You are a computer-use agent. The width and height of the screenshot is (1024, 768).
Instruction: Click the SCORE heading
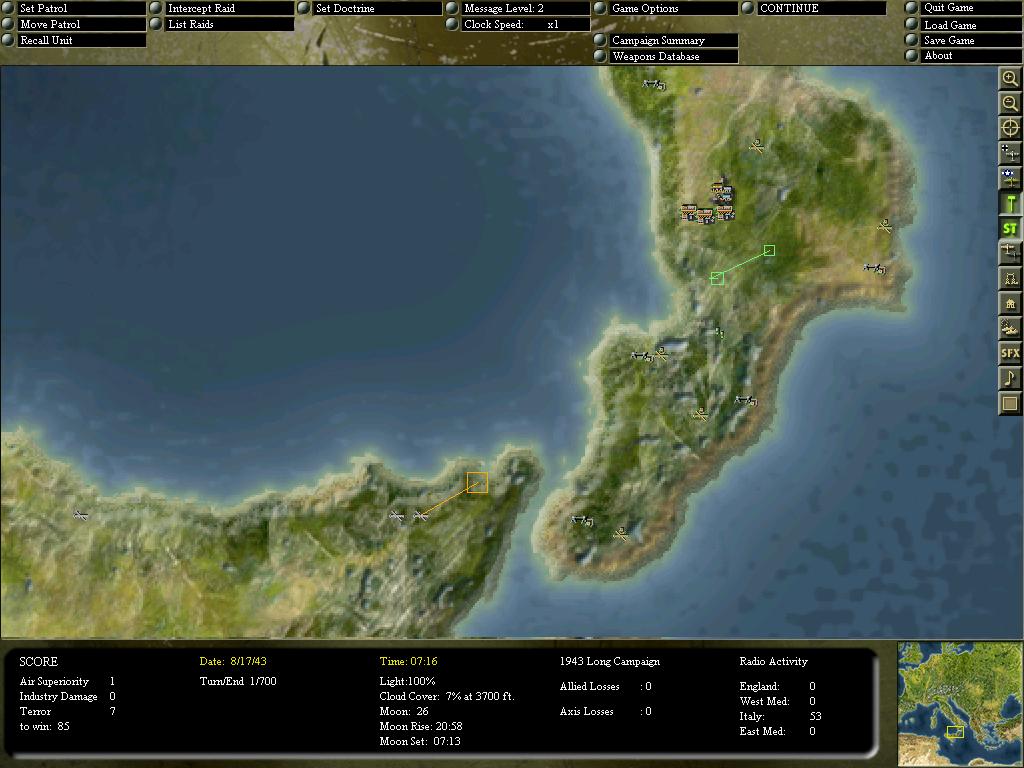pos(39,662)
